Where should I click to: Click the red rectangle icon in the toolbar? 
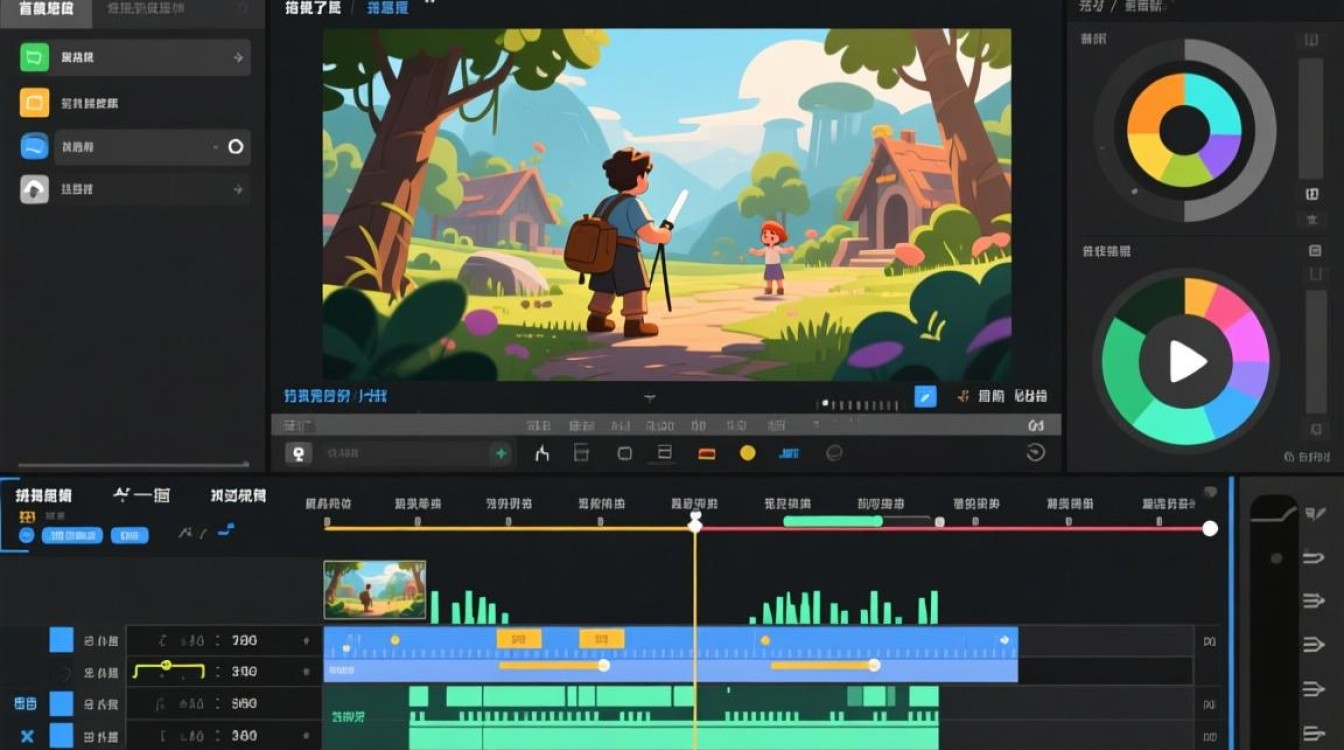coord(707,454)
